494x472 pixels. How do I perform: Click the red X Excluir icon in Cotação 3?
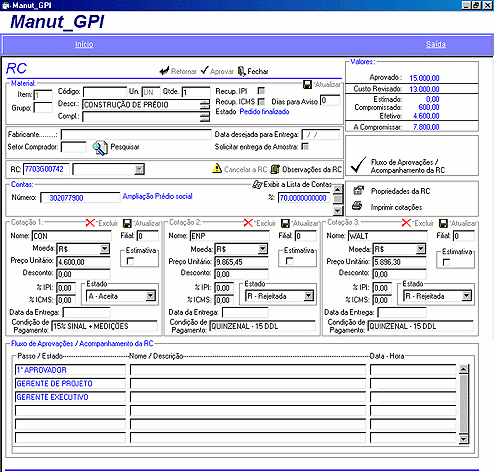click(406, 223)
